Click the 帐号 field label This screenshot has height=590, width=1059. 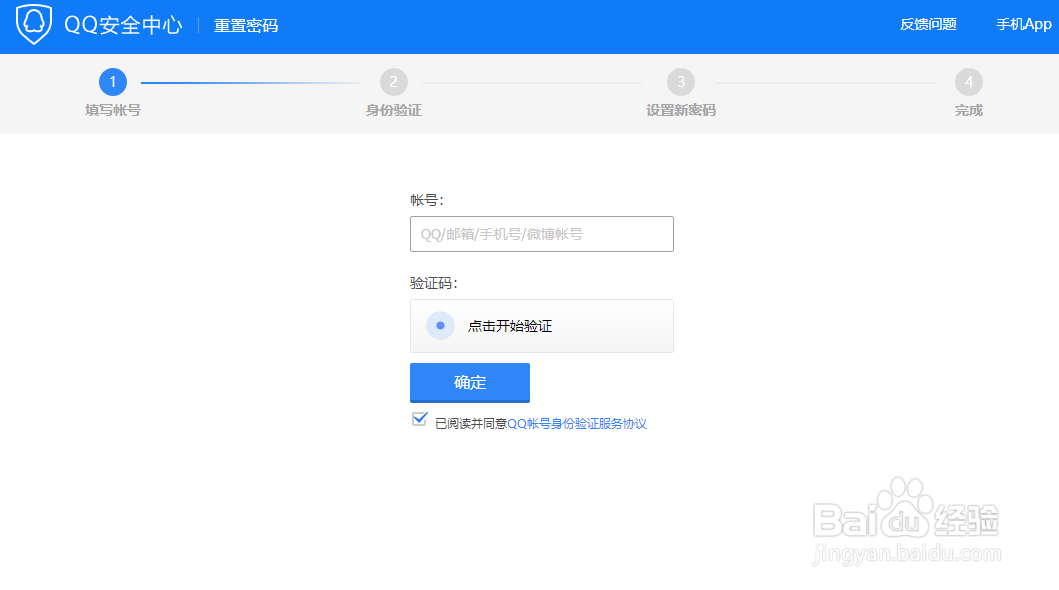(427, 200)
